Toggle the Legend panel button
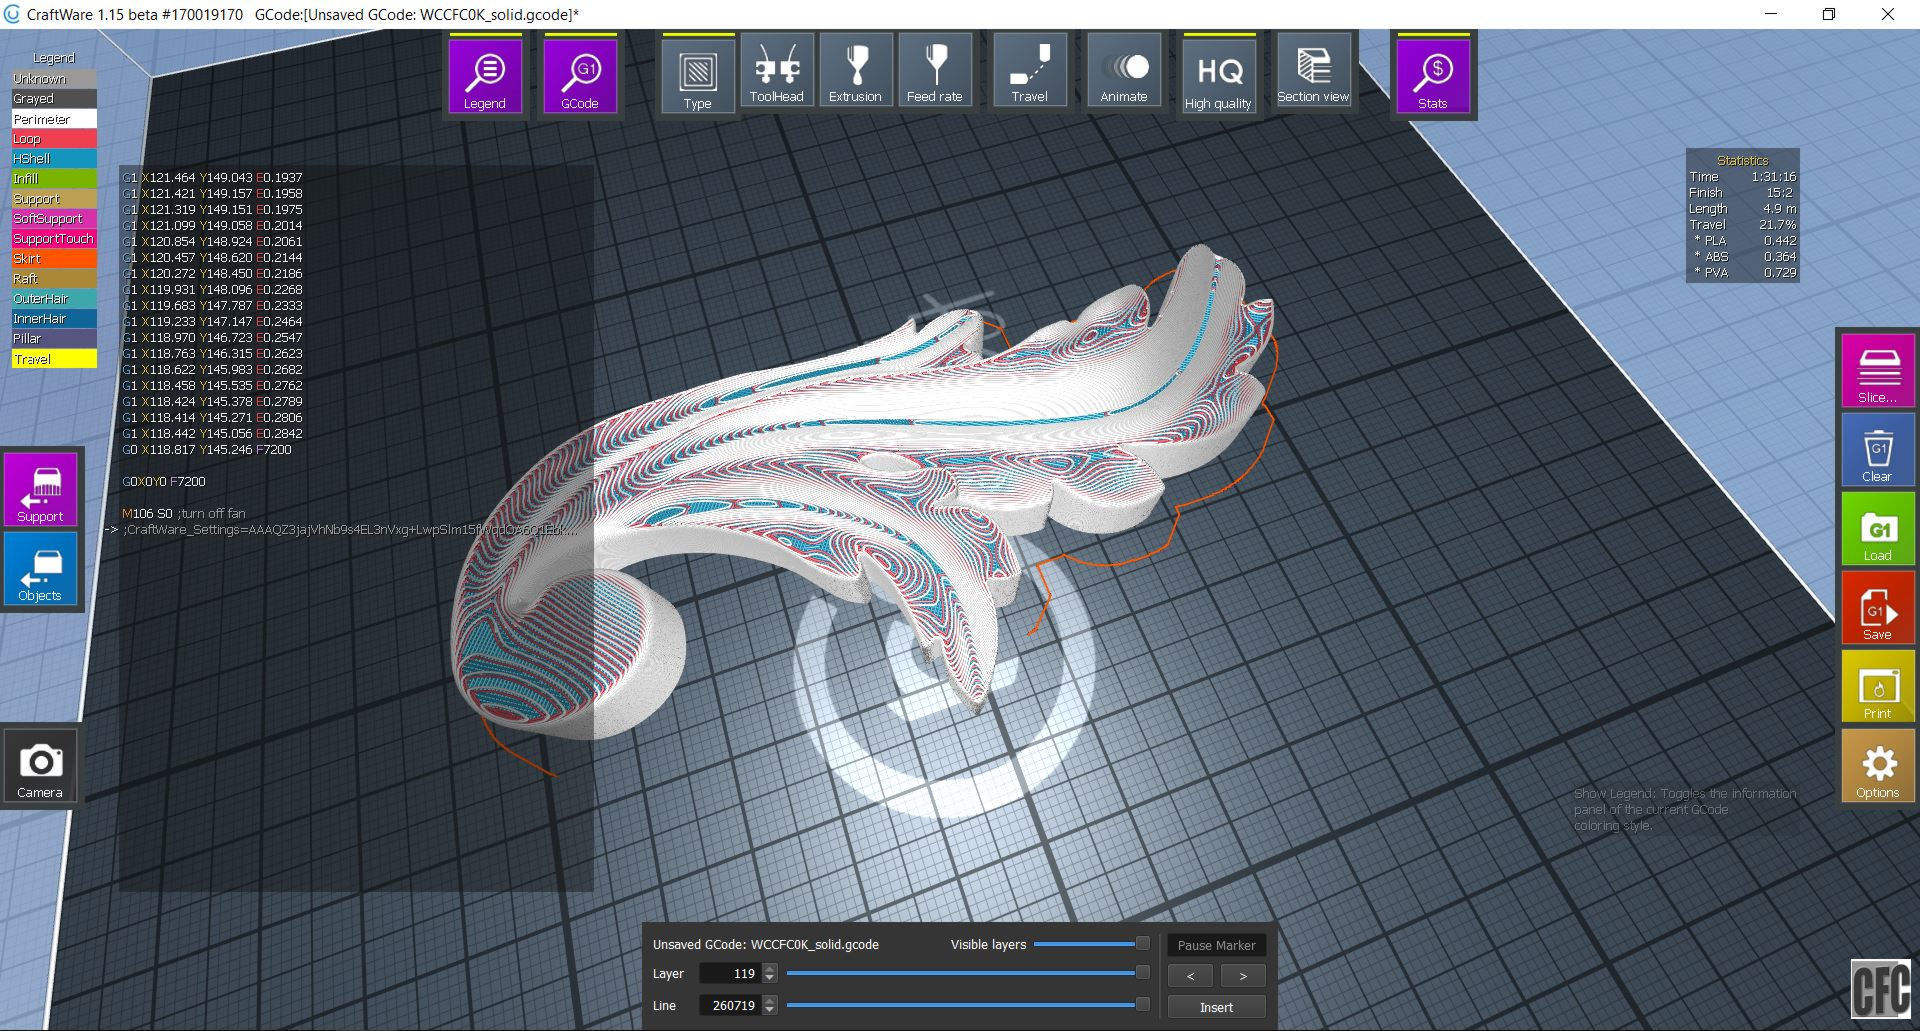The width and height of the screenshot is (1920, 1031). pos(485,75)
